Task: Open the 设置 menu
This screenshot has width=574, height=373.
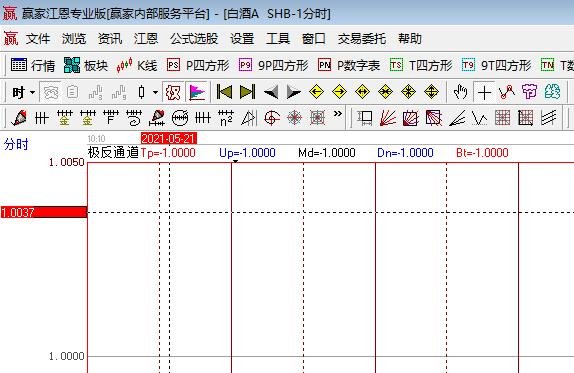Action: (242, 38)
